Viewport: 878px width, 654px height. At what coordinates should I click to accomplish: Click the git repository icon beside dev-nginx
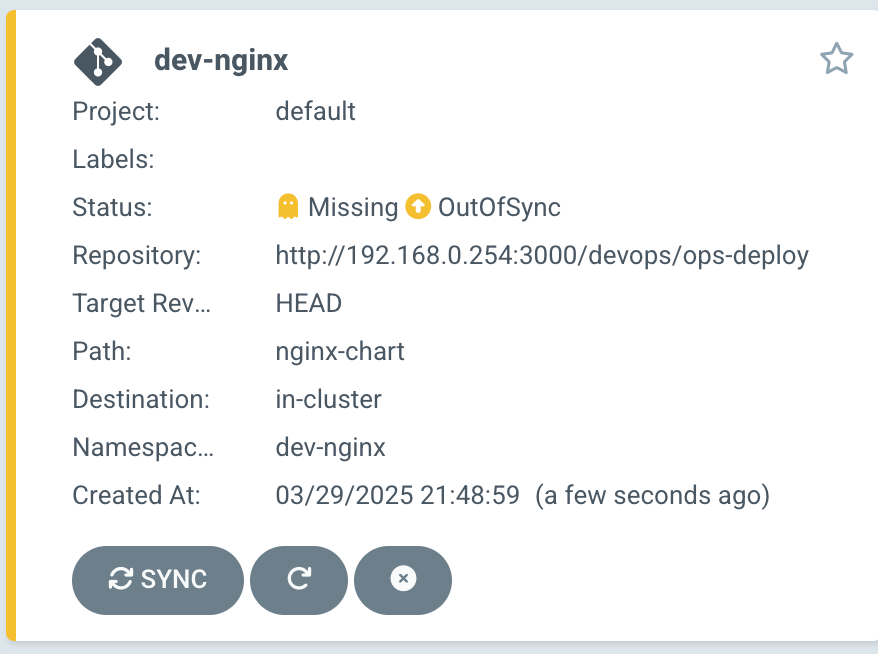[97, 62]
